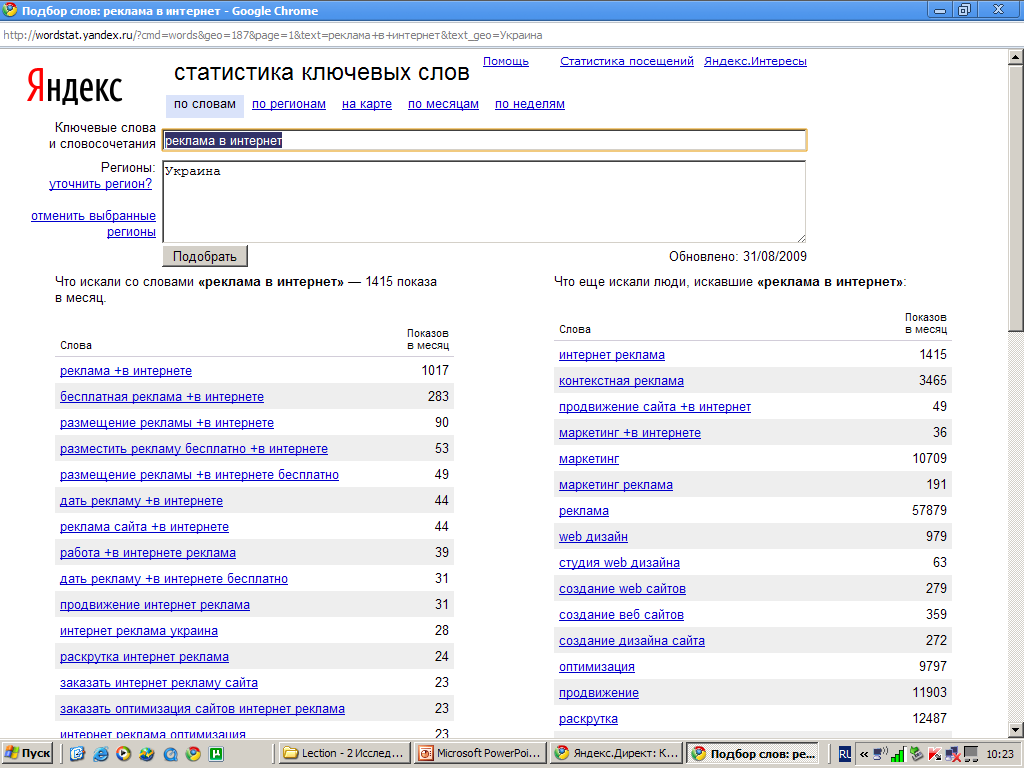Click the globe icon in quick launch

click(x=147, y=754)
